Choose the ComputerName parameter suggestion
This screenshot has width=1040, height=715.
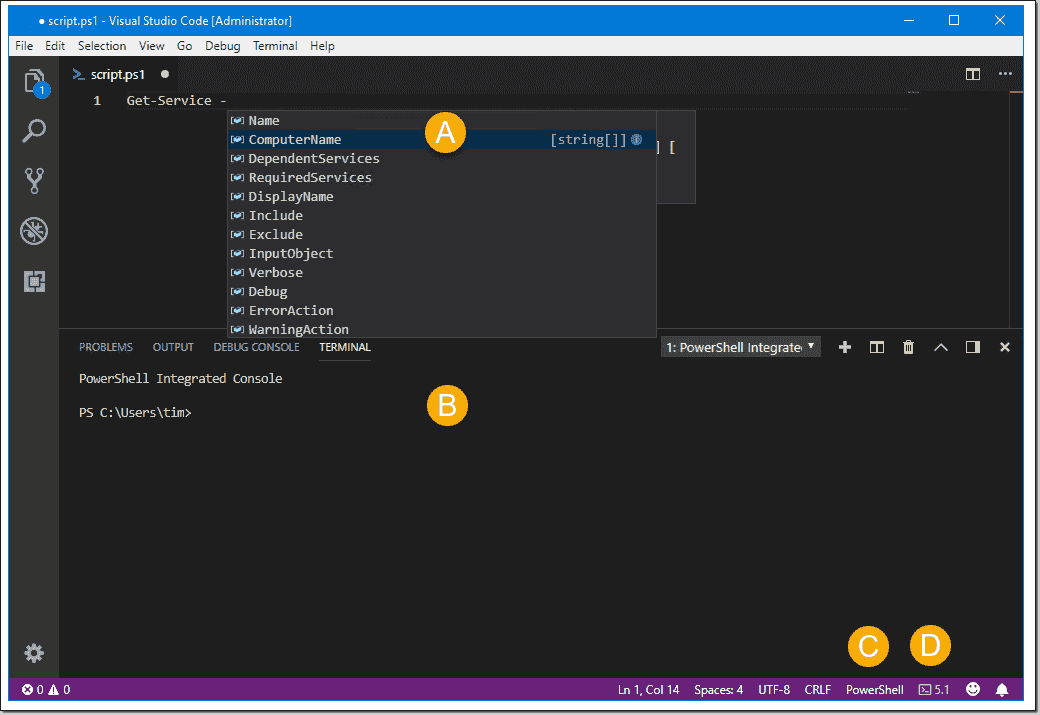[x=442, y=139]
